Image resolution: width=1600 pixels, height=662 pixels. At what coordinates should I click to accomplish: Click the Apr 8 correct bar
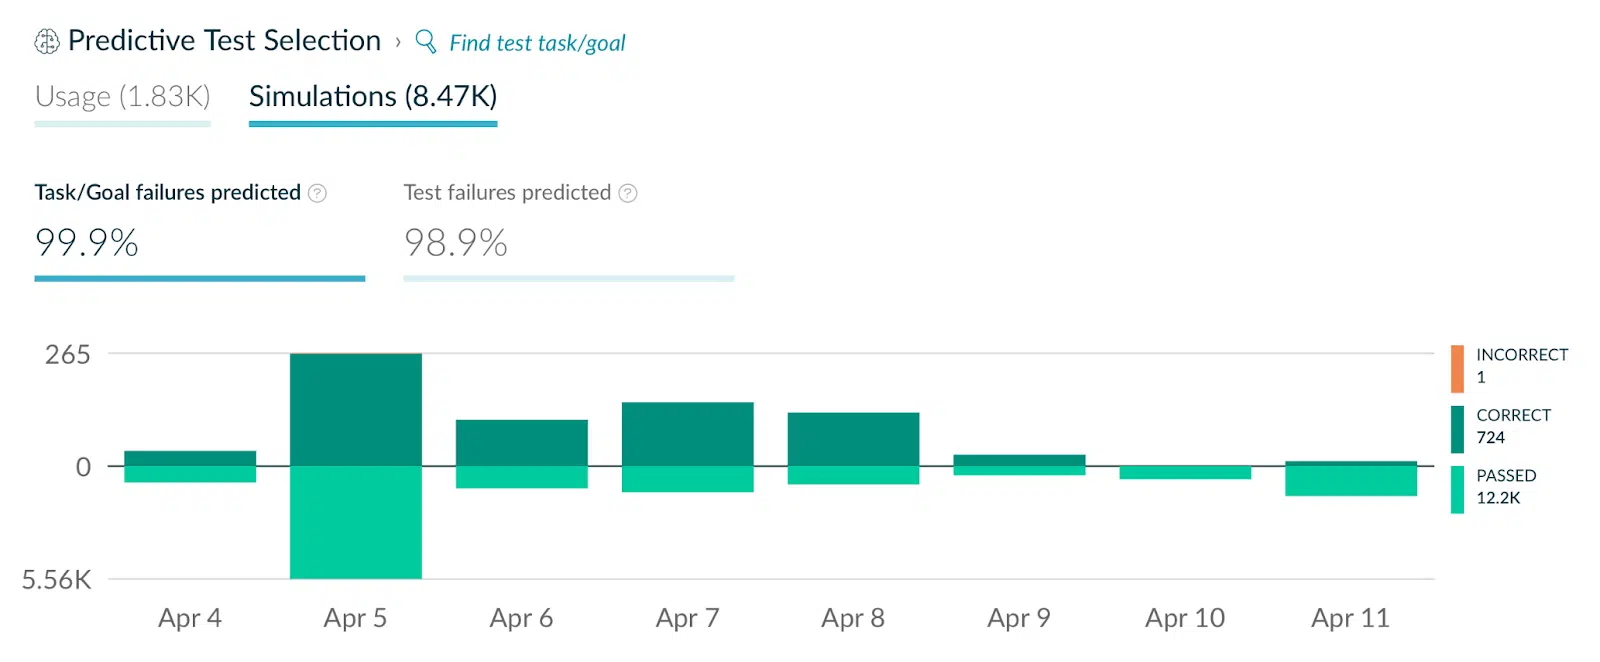(x=853, y=439)
